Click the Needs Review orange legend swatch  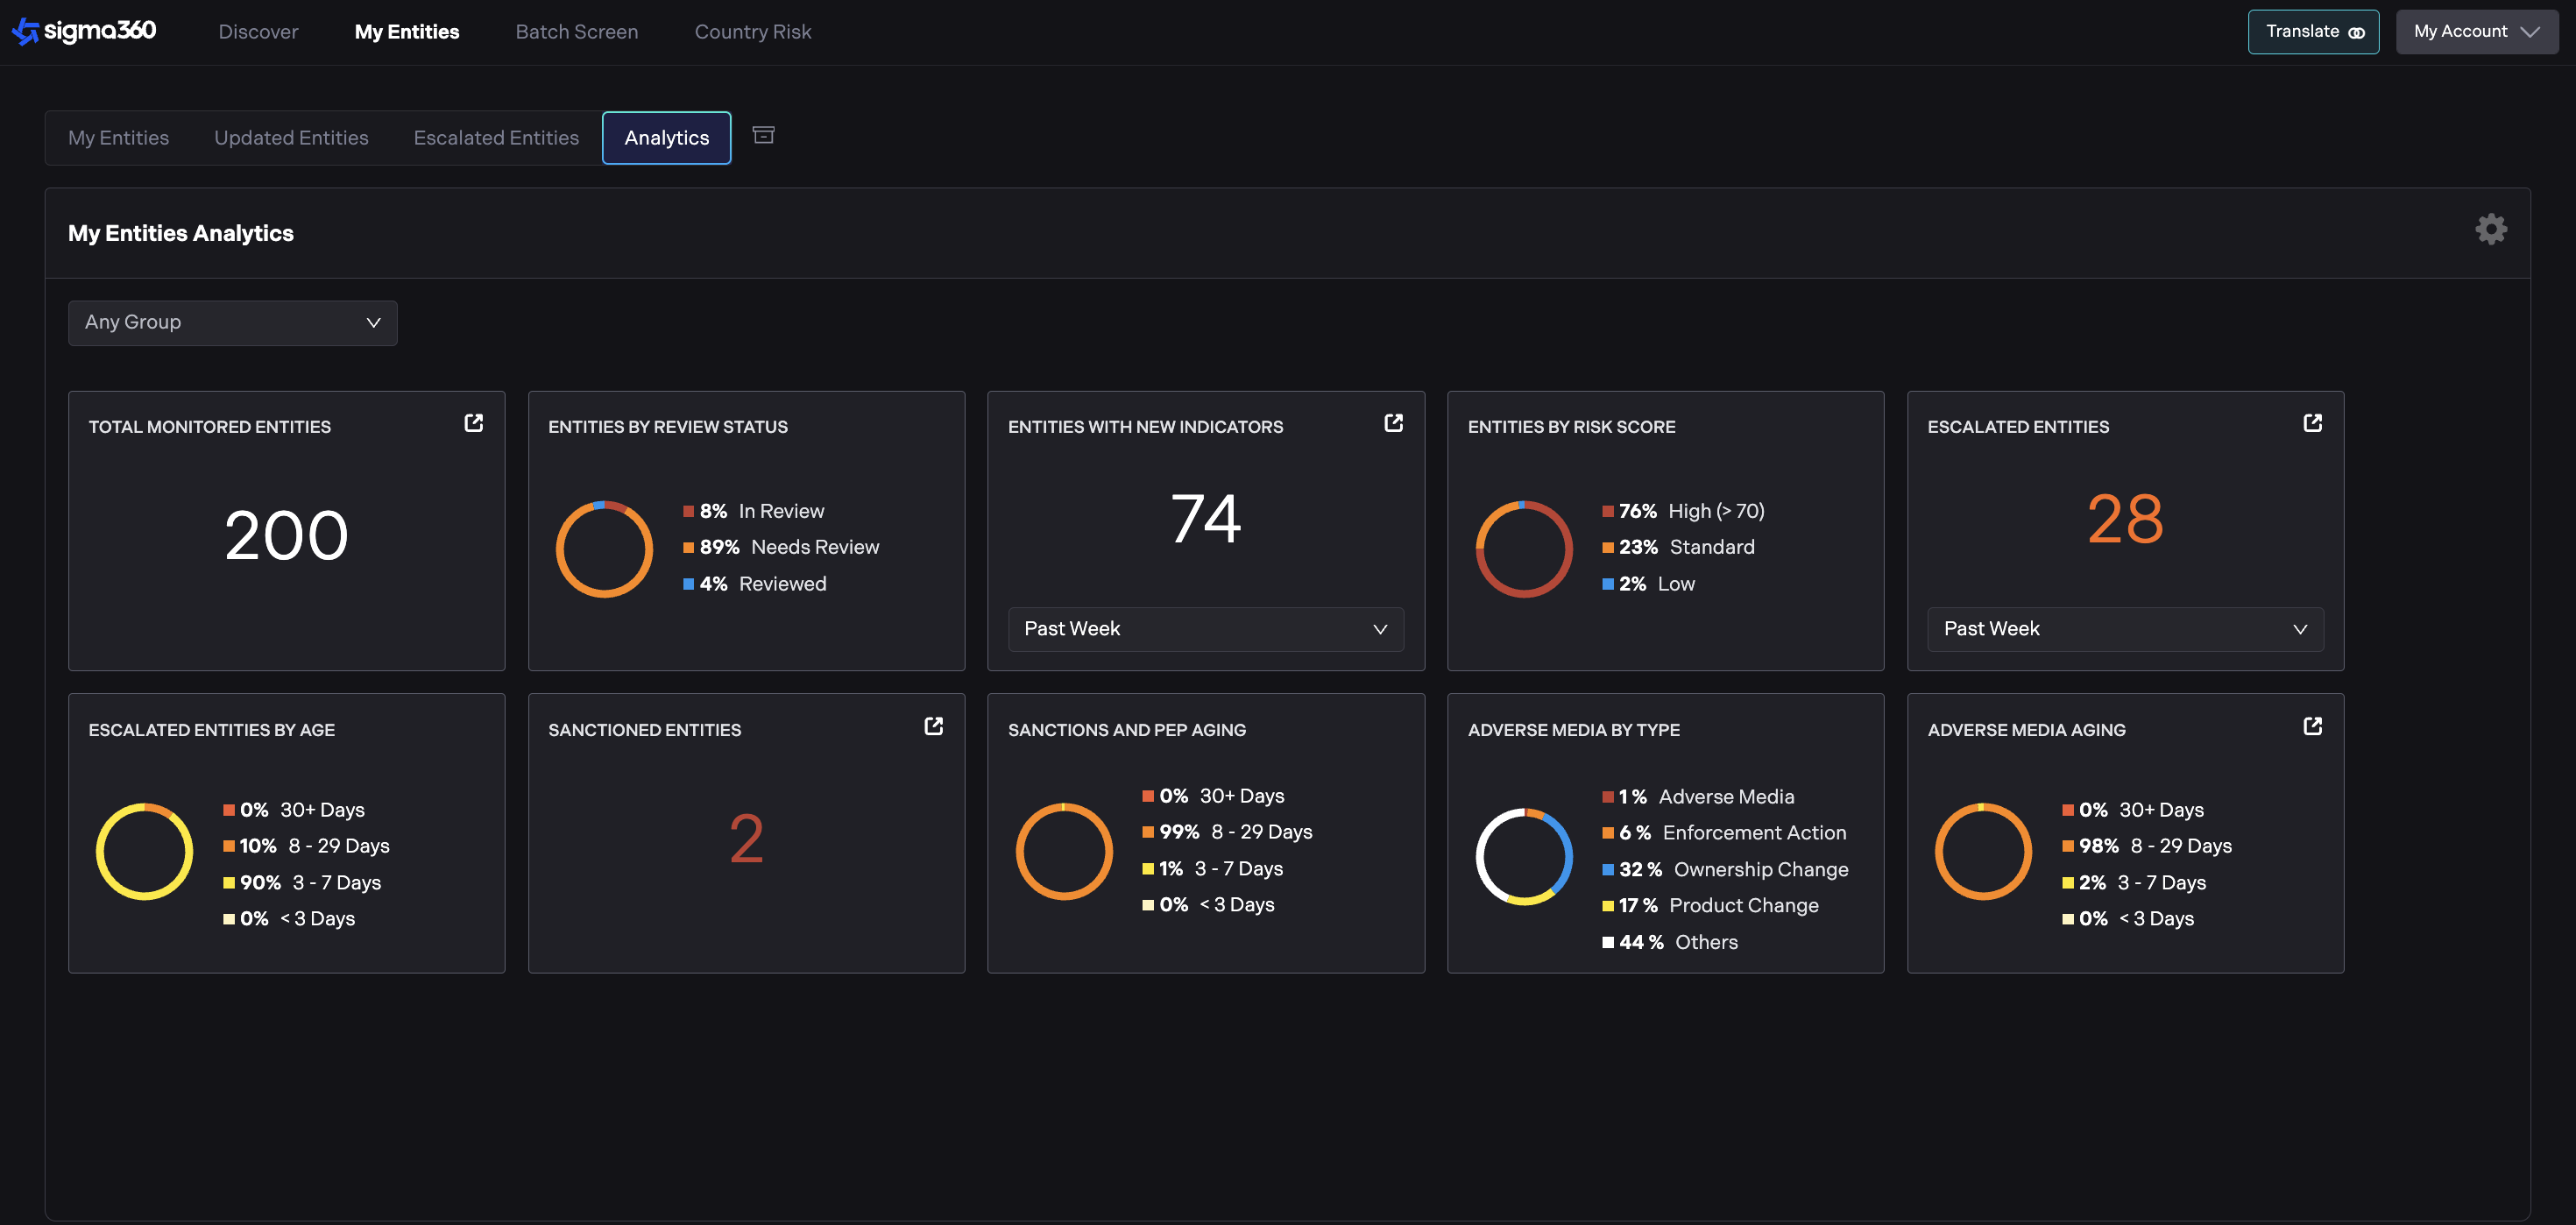coord(688,548)
